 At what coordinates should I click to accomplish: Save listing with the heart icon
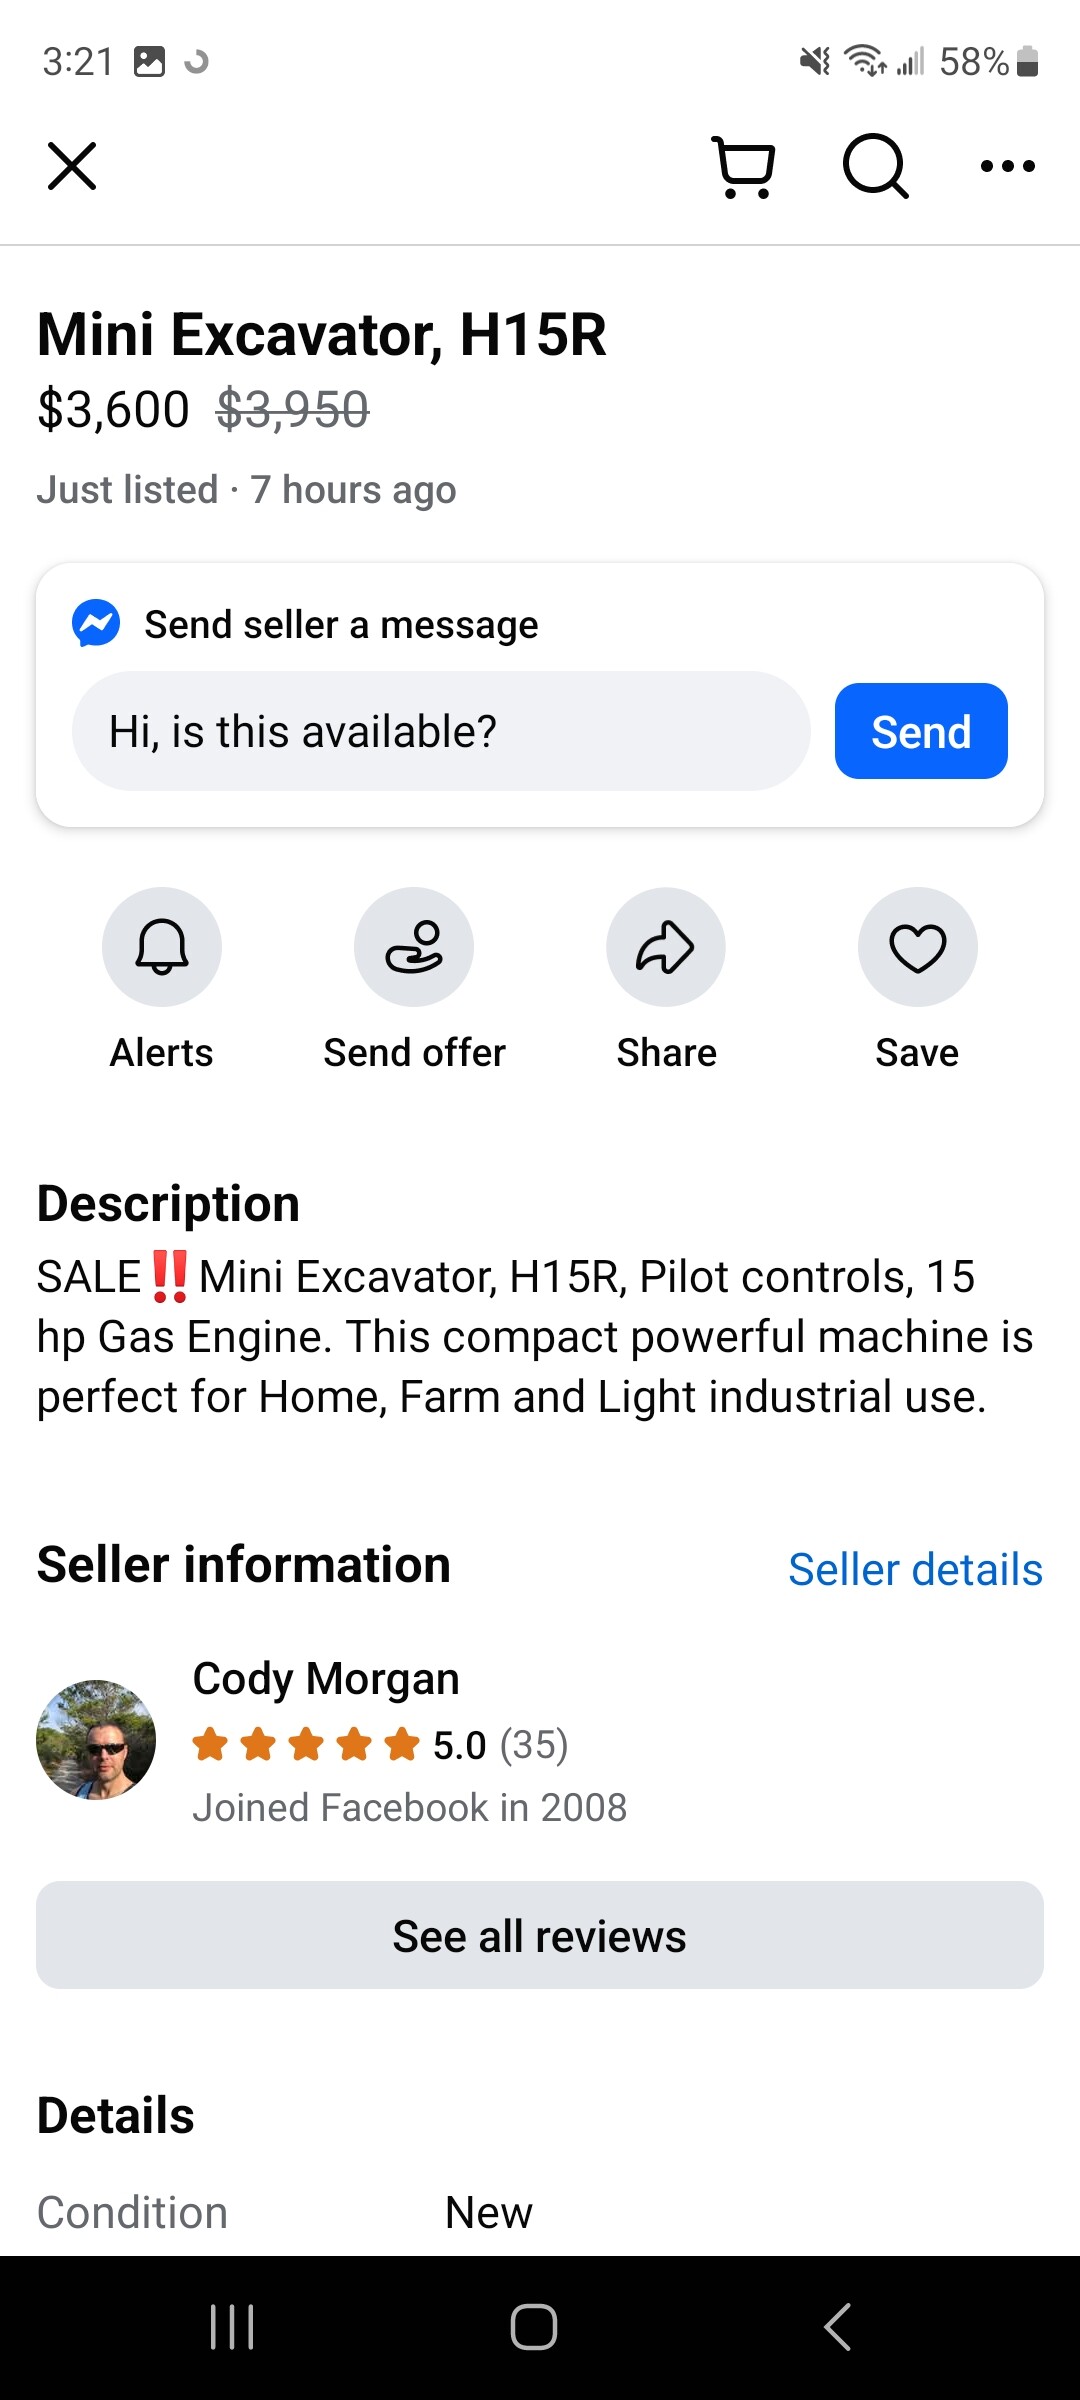pos(917,946)
